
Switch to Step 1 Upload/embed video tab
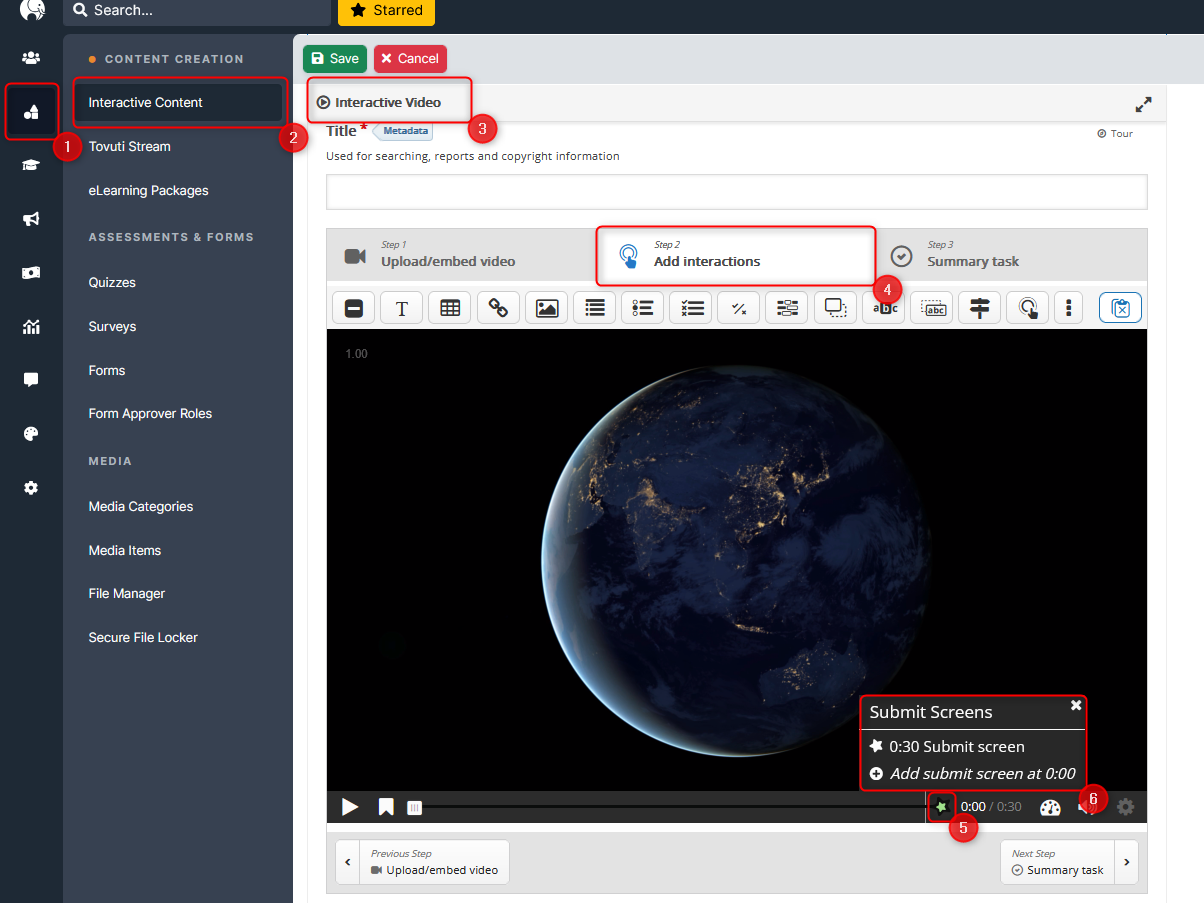click(x=447, y=255)
